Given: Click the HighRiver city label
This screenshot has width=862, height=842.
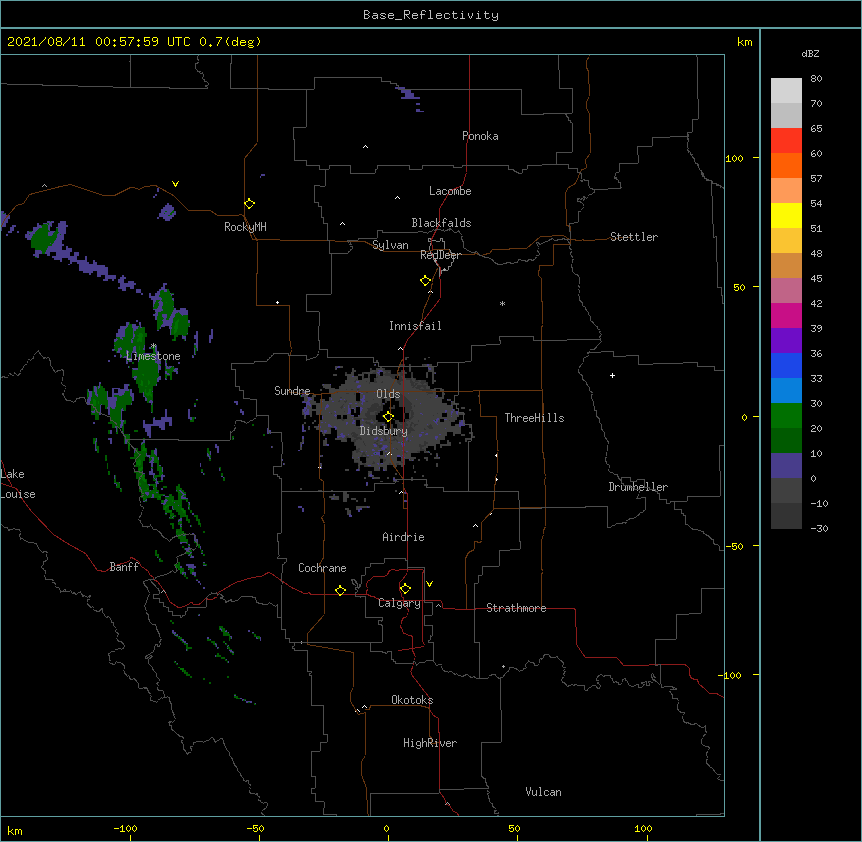Looking at the screenshot, I should [430, 743].
